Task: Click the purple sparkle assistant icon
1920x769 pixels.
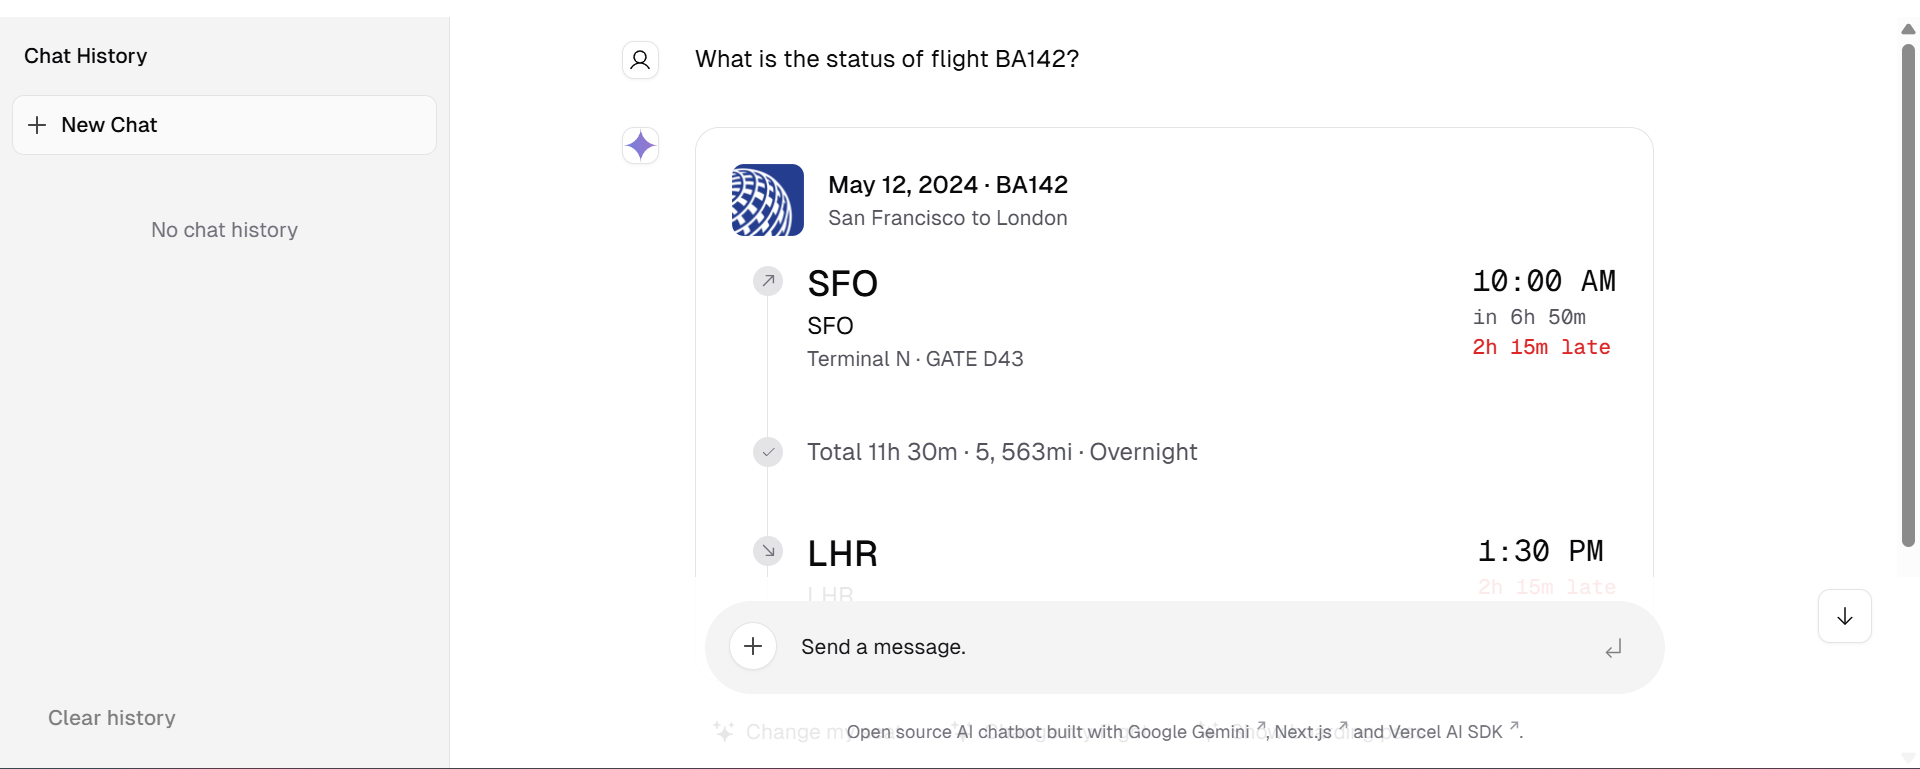Action: pyautogui.click(x=640, y=146)
